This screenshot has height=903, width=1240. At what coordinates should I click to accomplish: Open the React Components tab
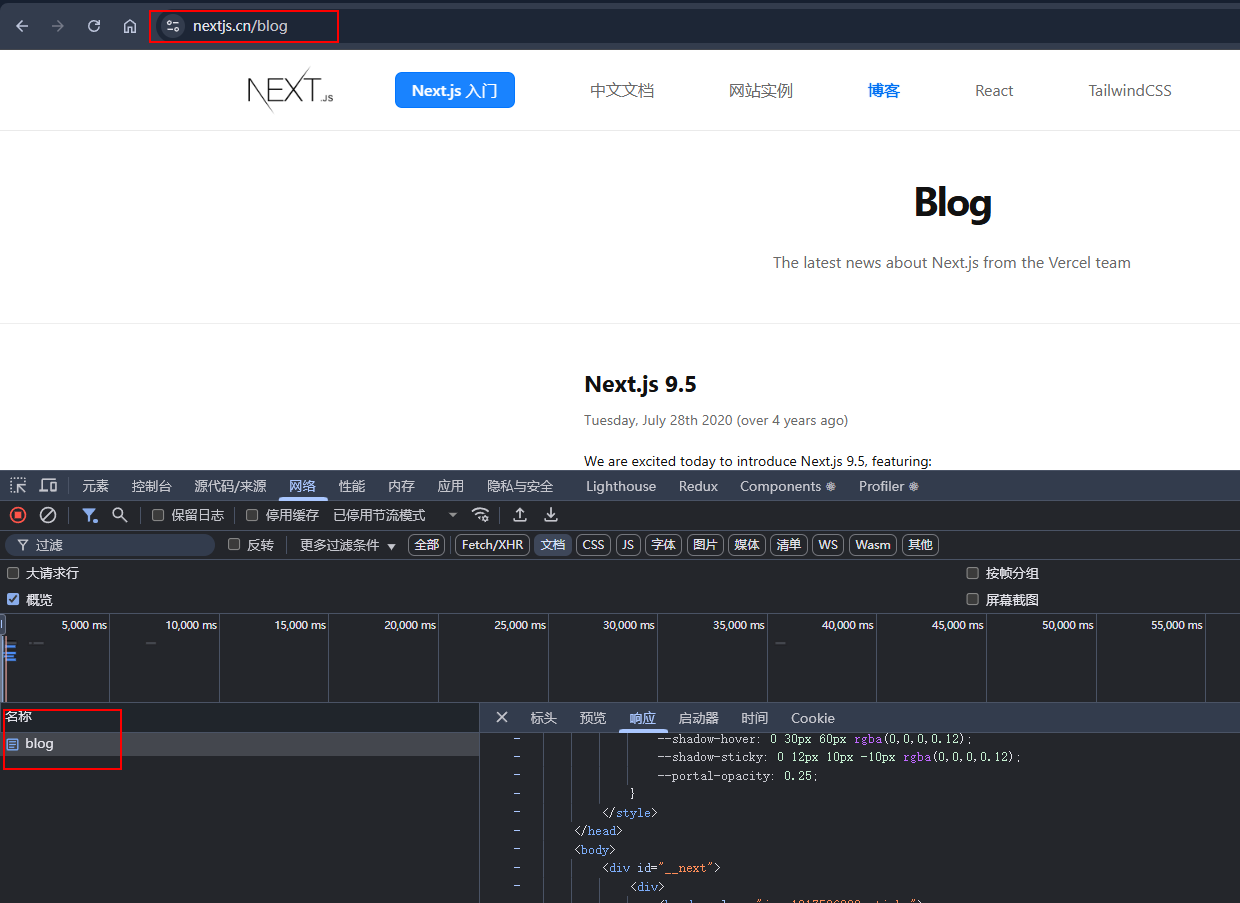787,486
